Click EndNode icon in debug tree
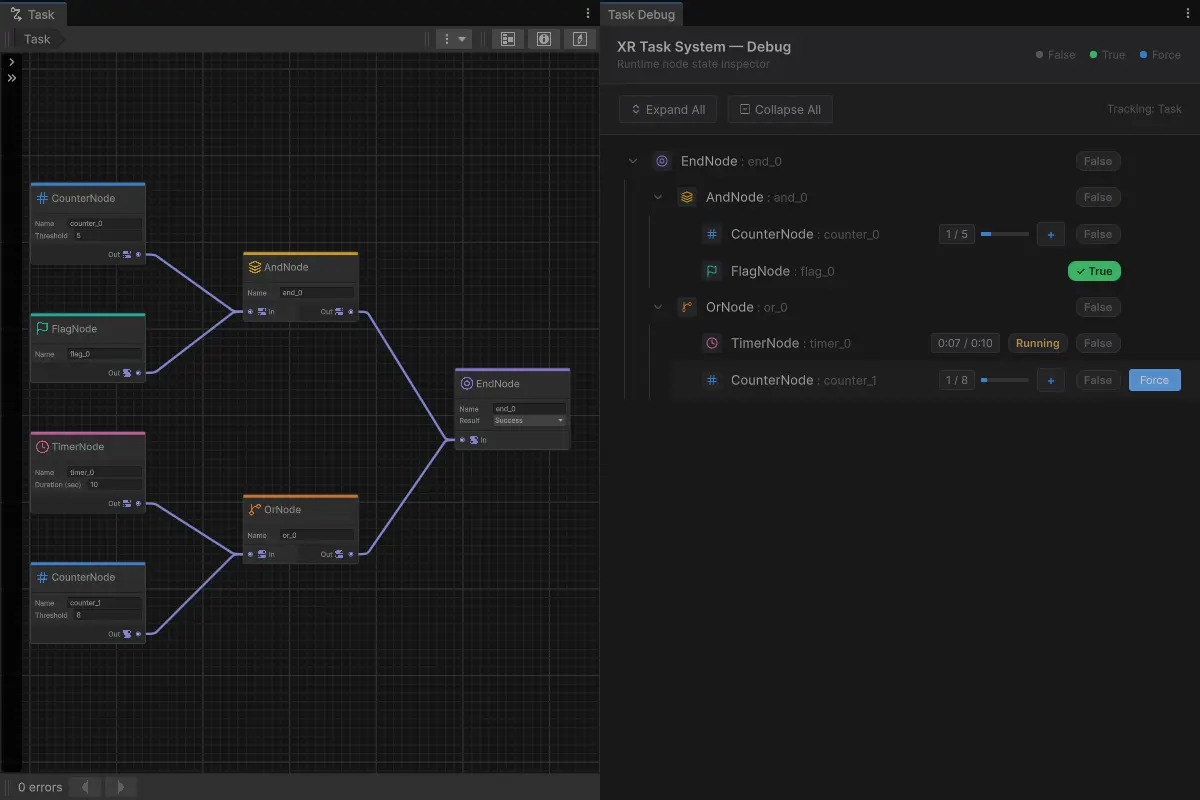 coord(662,161)
